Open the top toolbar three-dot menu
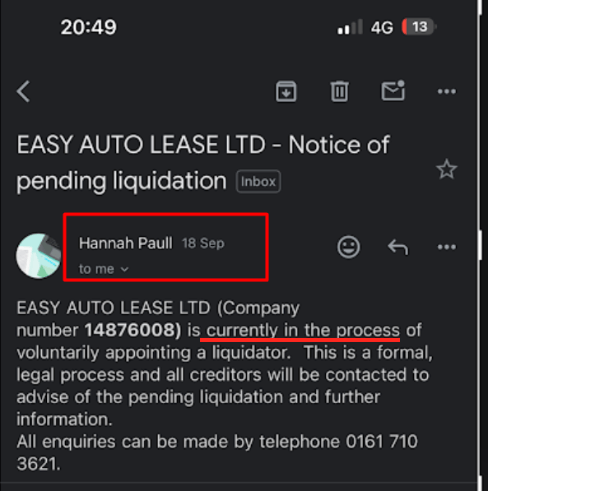Screen dimensions: 600x500 click(447, 91)
